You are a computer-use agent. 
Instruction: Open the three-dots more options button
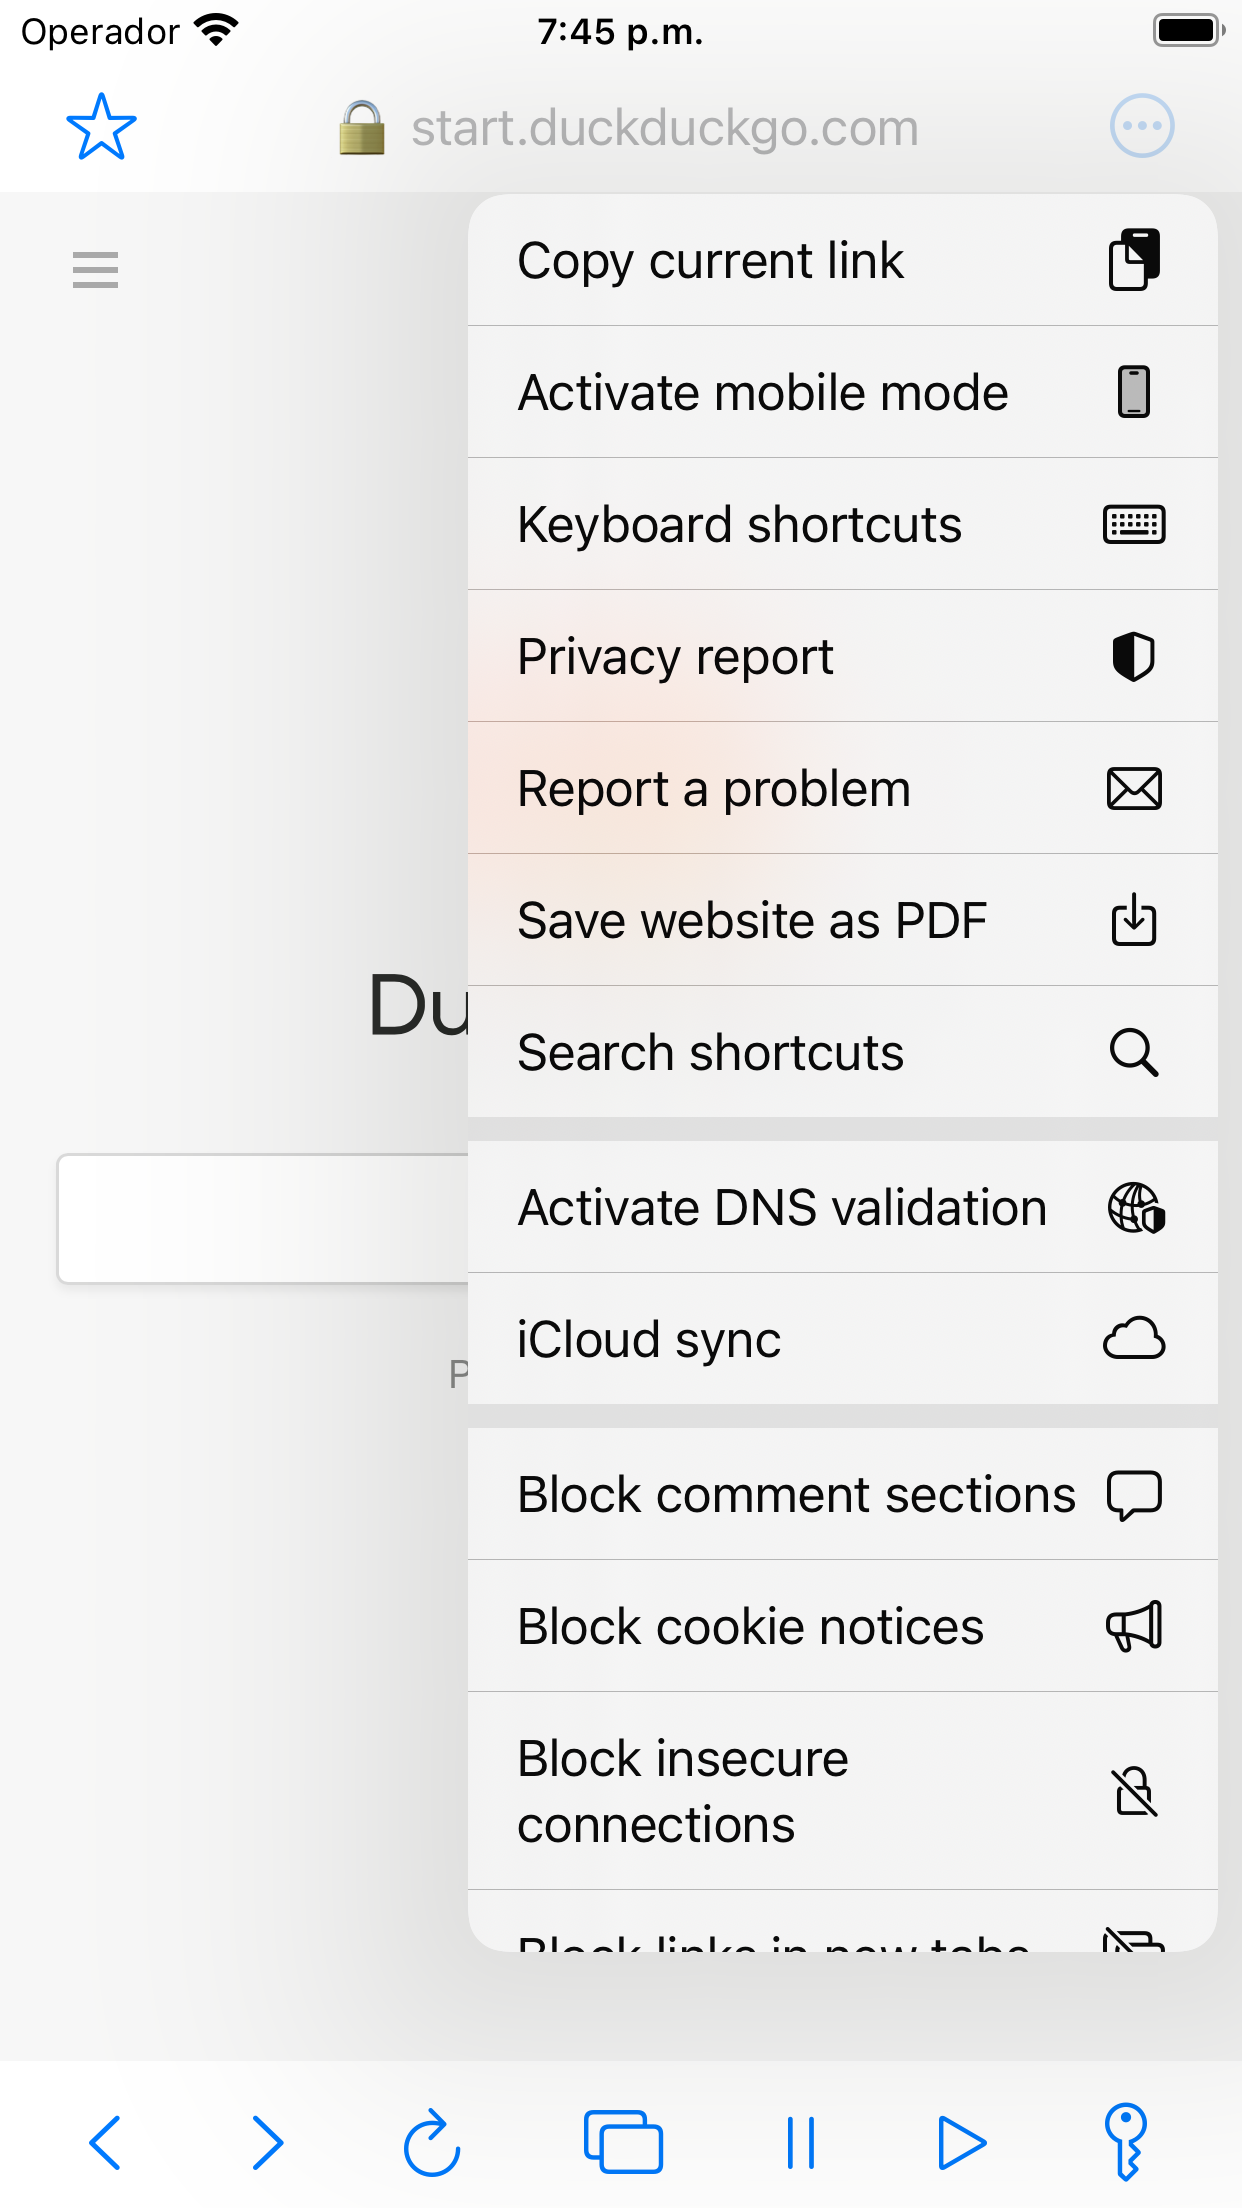(1141, 127)
